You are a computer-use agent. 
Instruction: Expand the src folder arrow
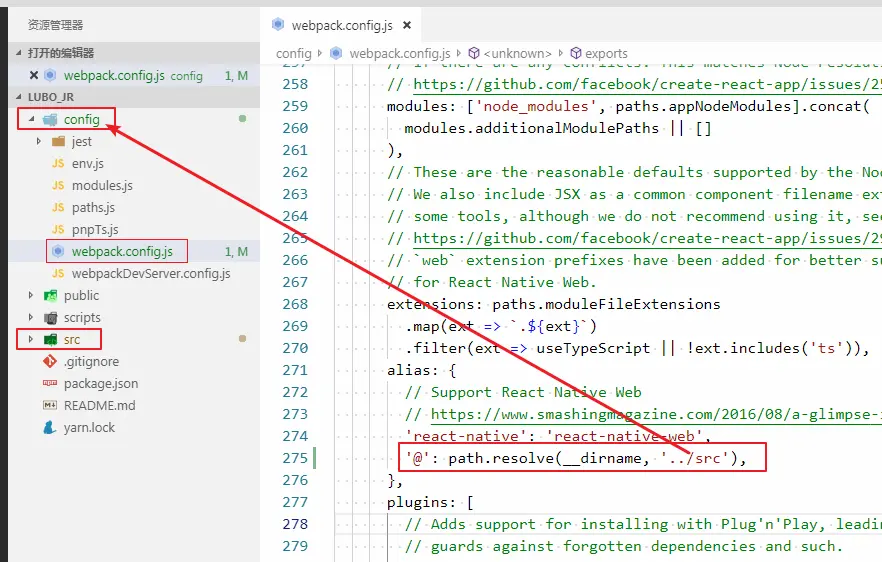click(31, 339)
